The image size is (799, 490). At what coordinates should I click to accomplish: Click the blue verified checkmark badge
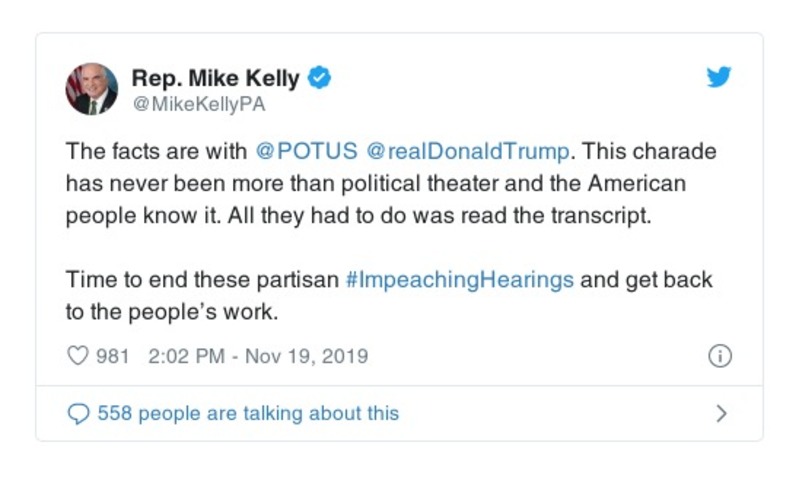pos(319,77)
